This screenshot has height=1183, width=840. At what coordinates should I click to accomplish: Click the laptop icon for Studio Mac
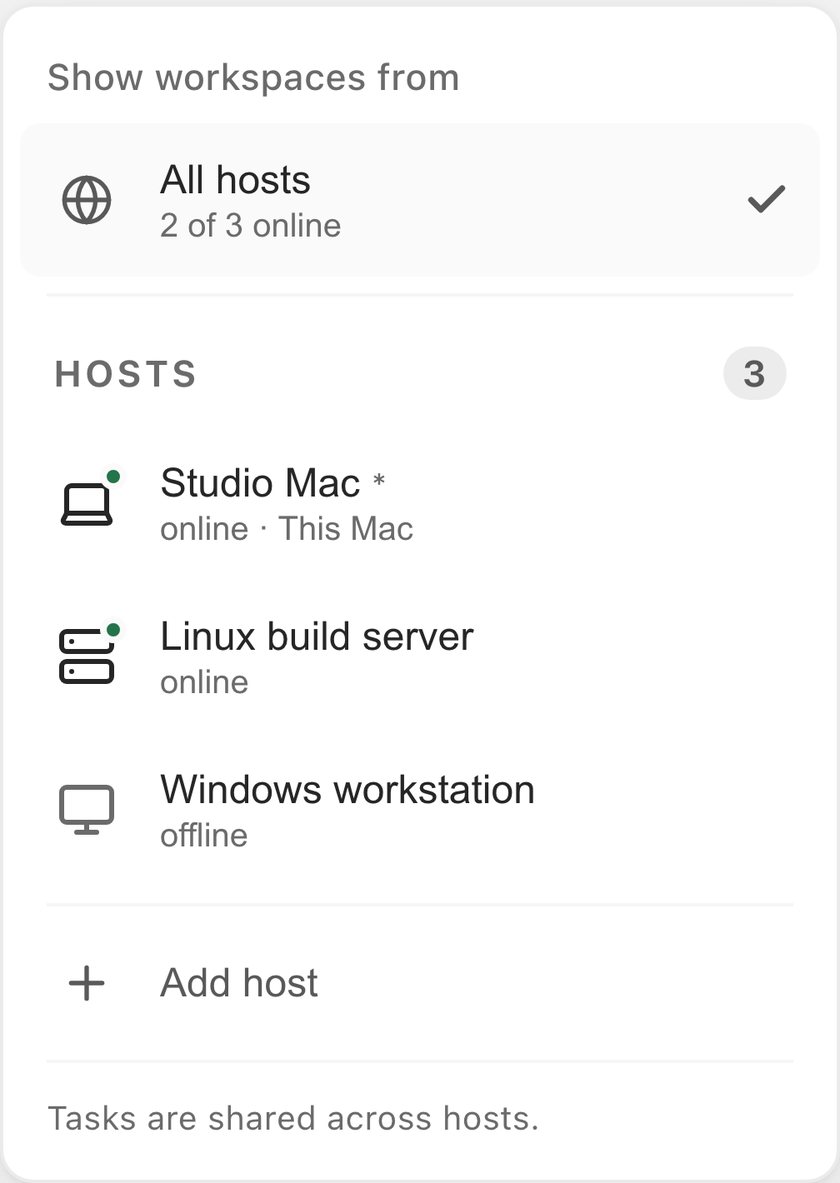click(x=86, y=504)
